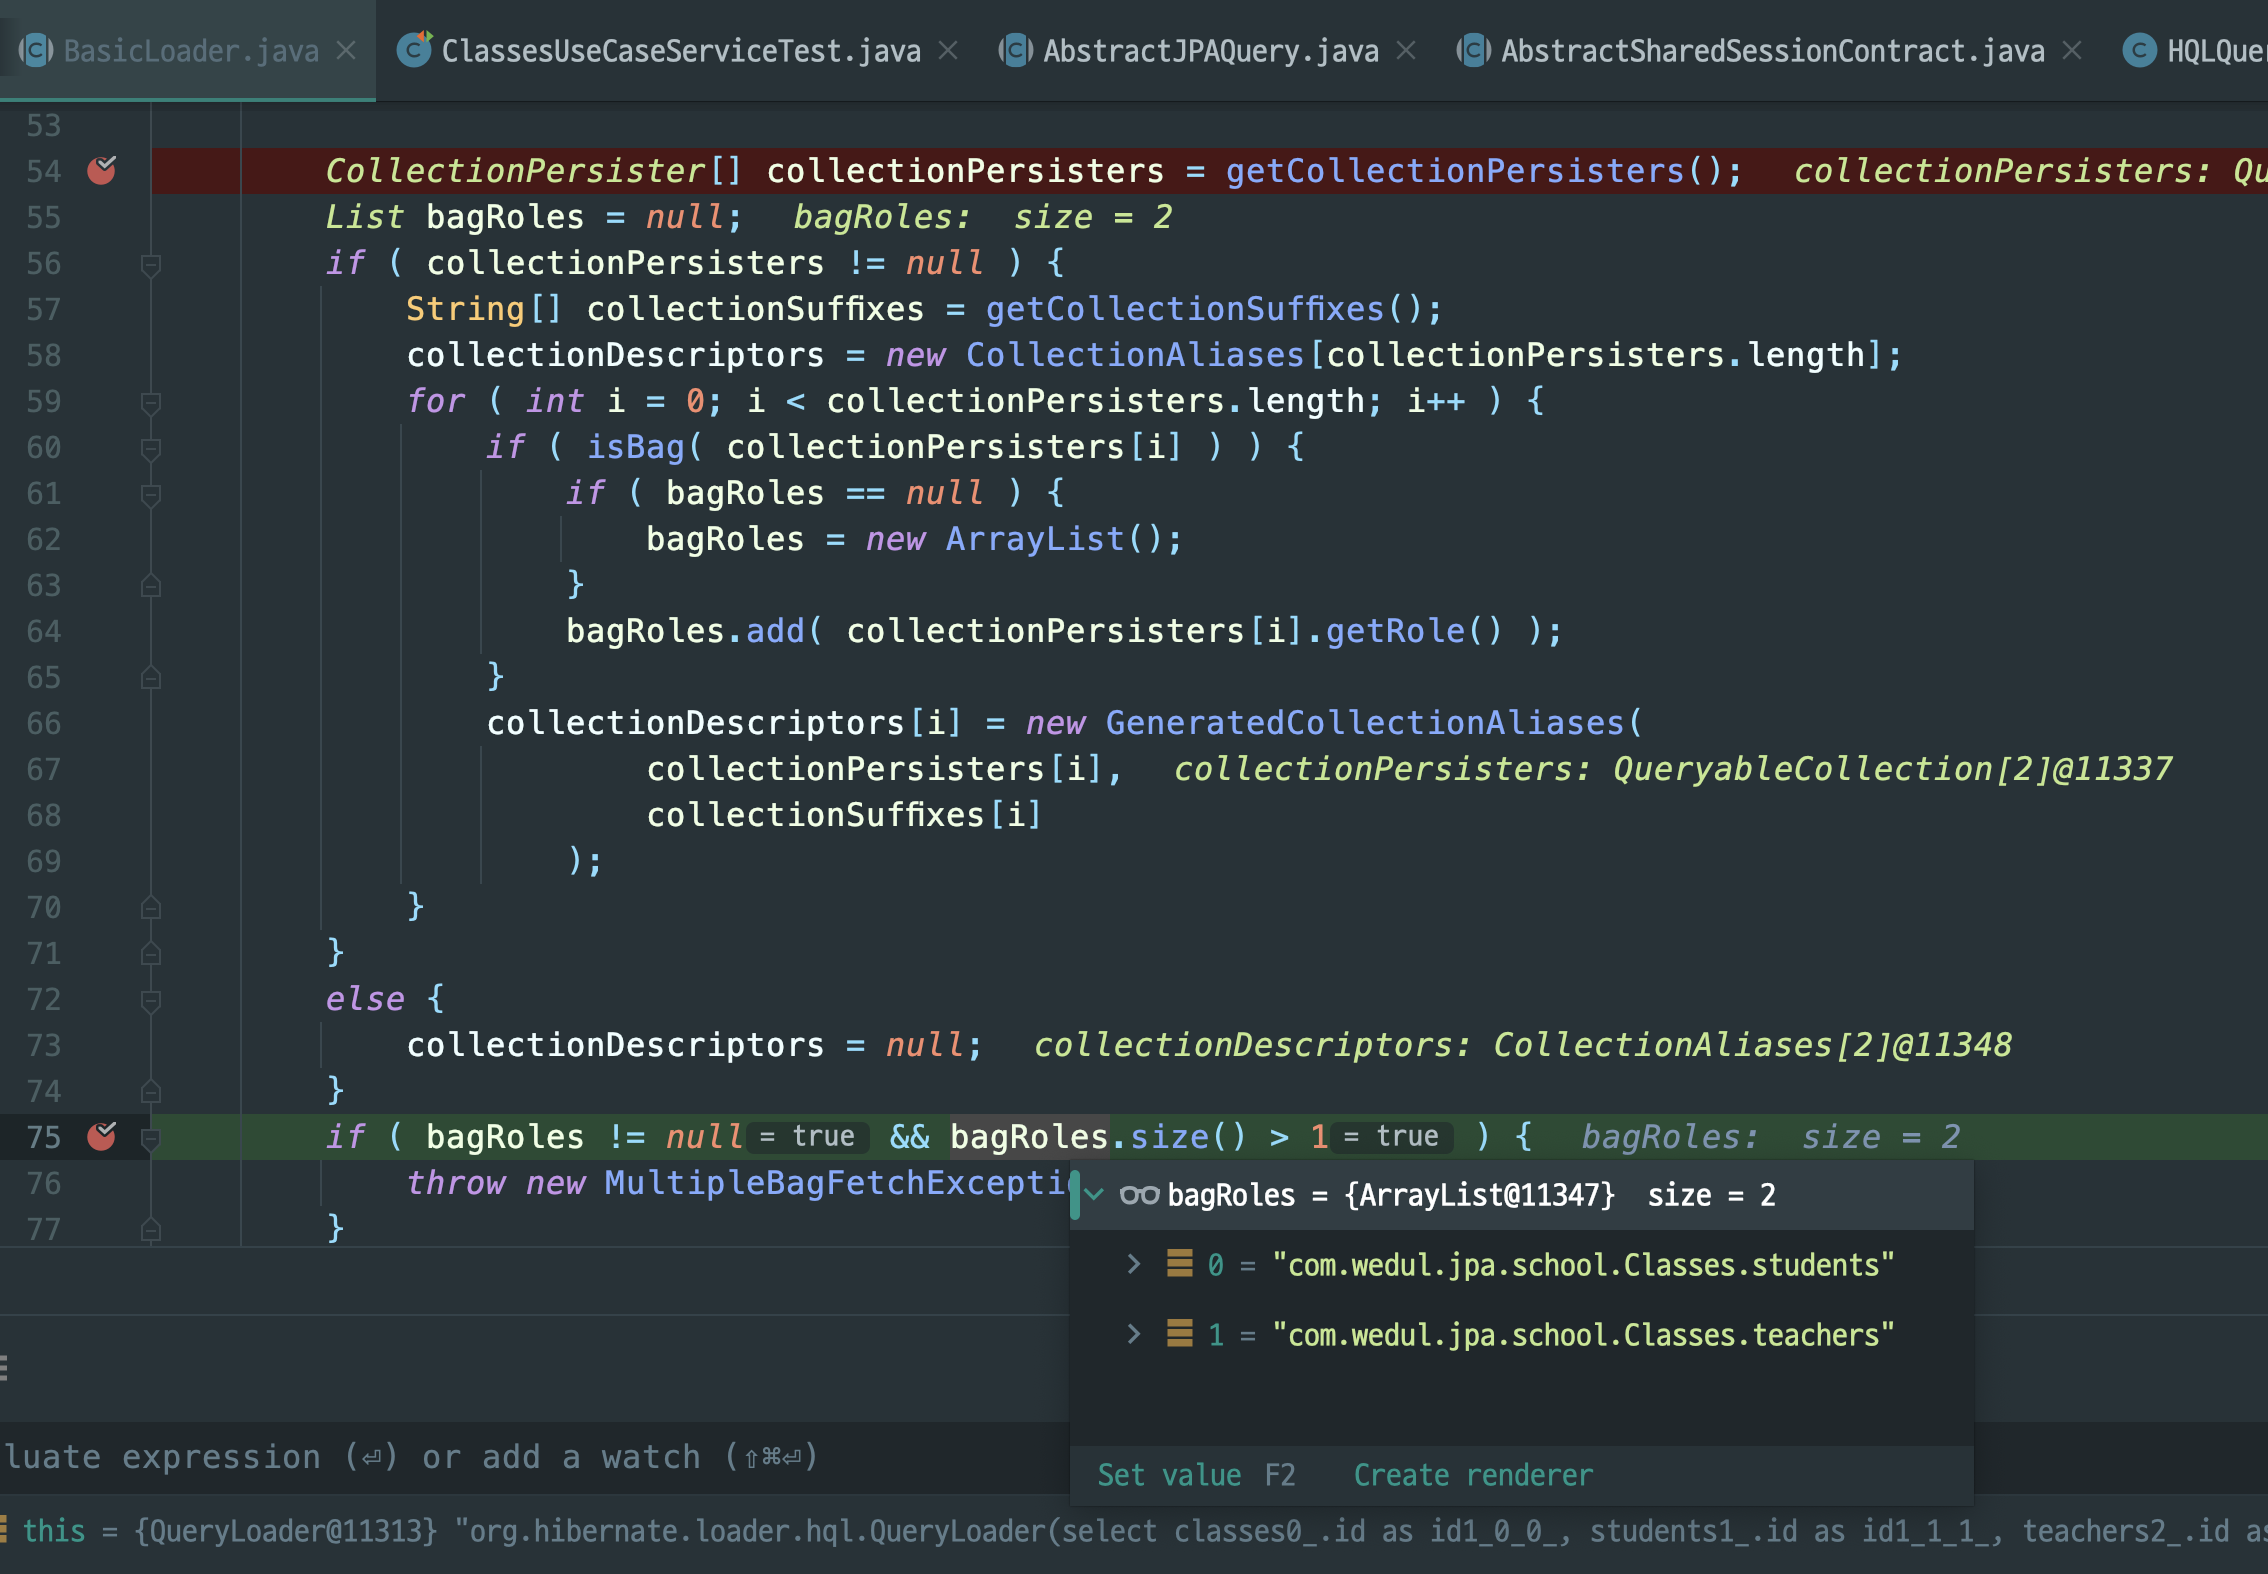
Task: Click the list element icon of index 0
Action: pos(1180,1265)
